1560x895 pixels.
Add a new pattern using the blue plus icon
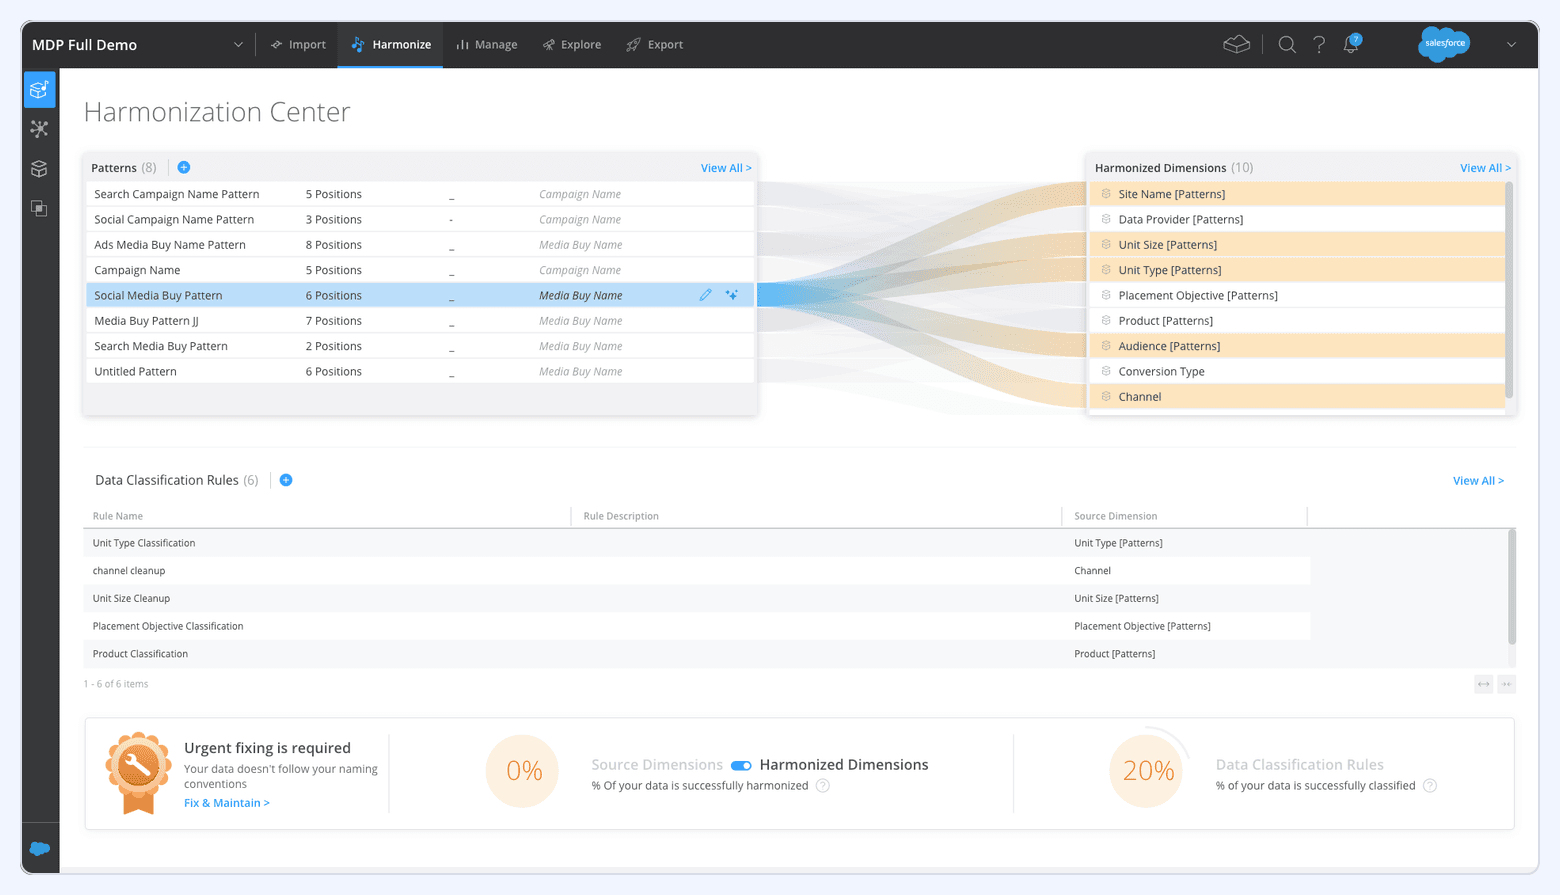183,167
